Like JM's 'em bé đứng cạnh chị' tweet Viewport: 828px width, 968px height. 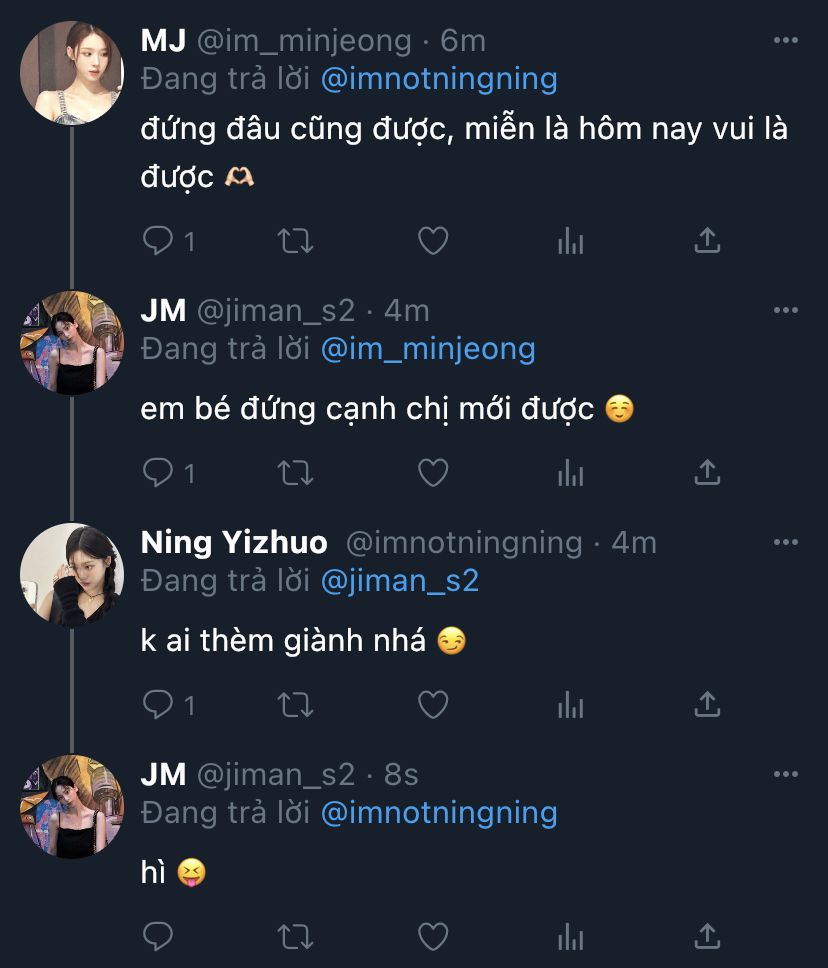click(432, 472)
